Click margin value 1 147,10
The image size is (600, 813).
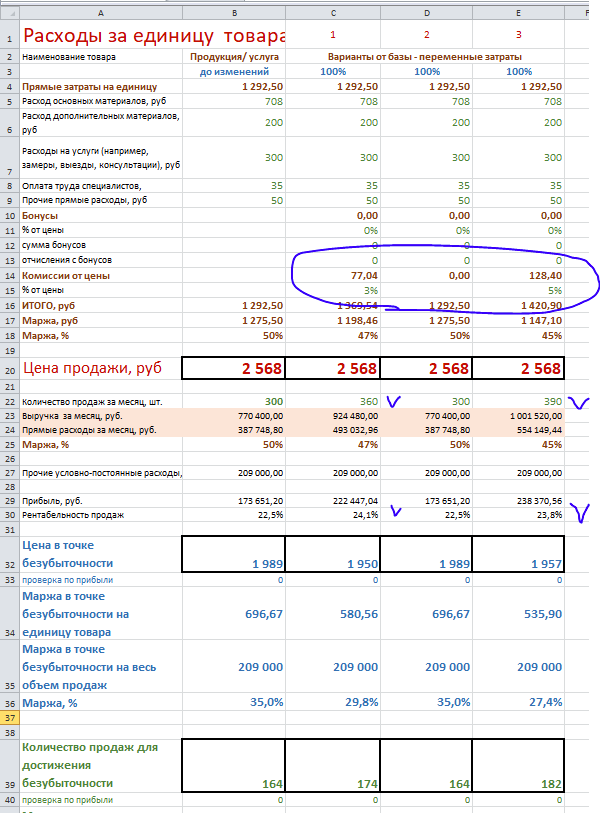(x=542, y=321)
